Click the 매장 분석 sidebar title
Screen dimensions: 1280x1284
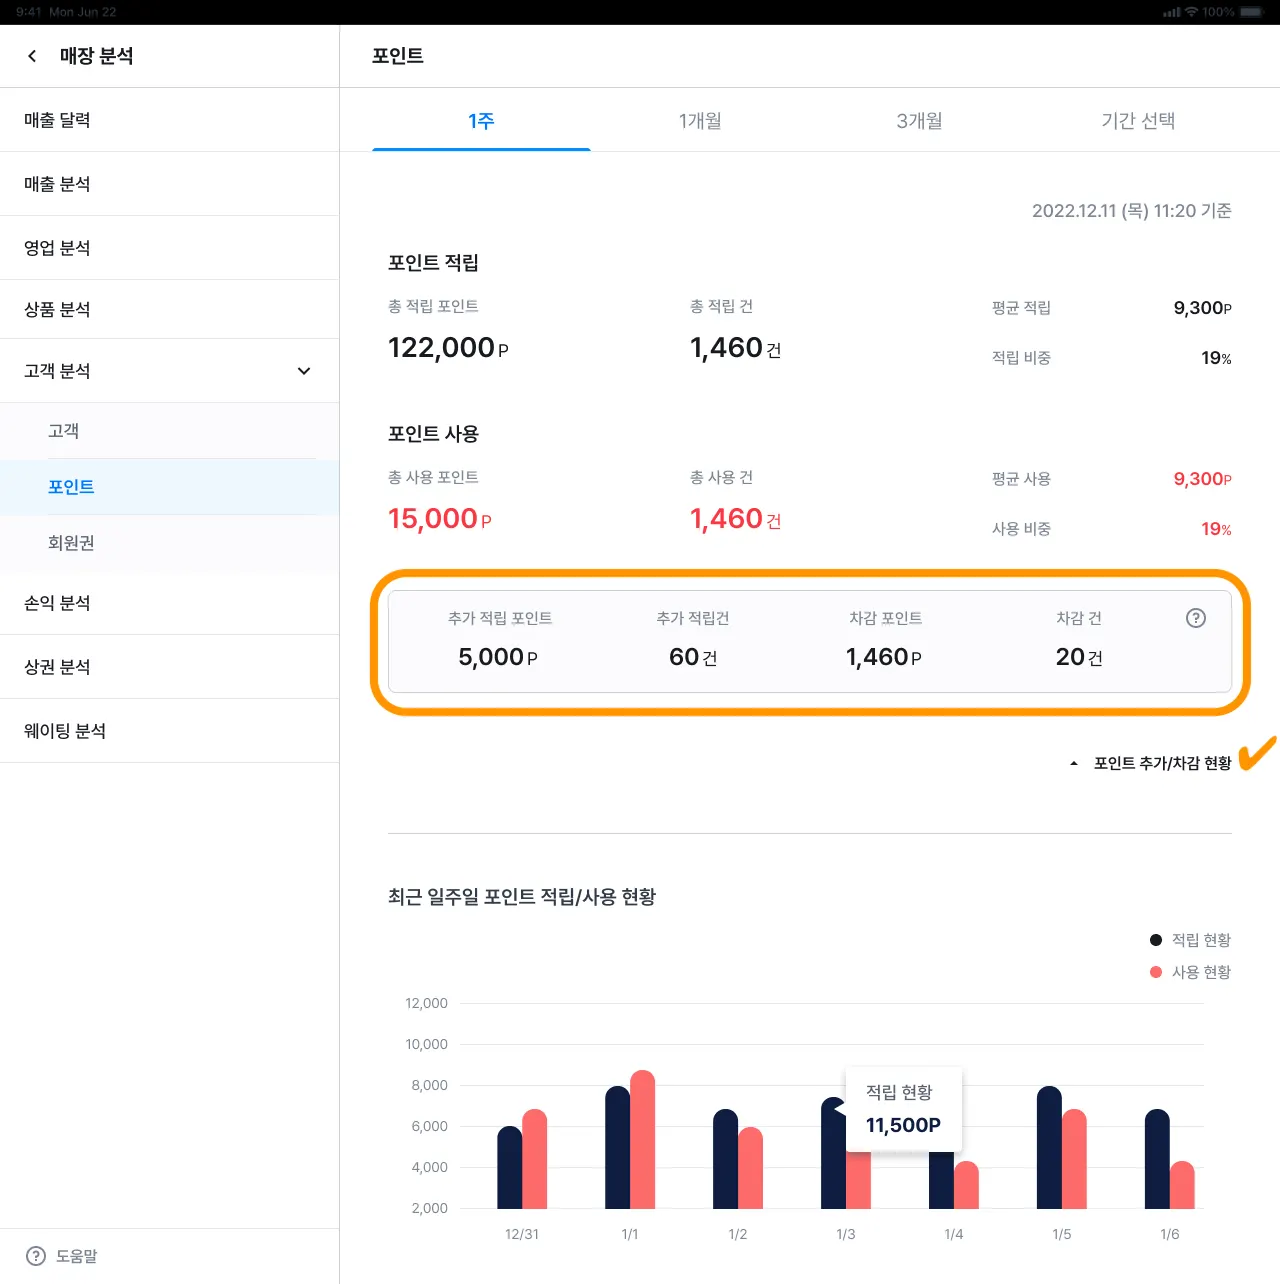[x=96, y=56]
